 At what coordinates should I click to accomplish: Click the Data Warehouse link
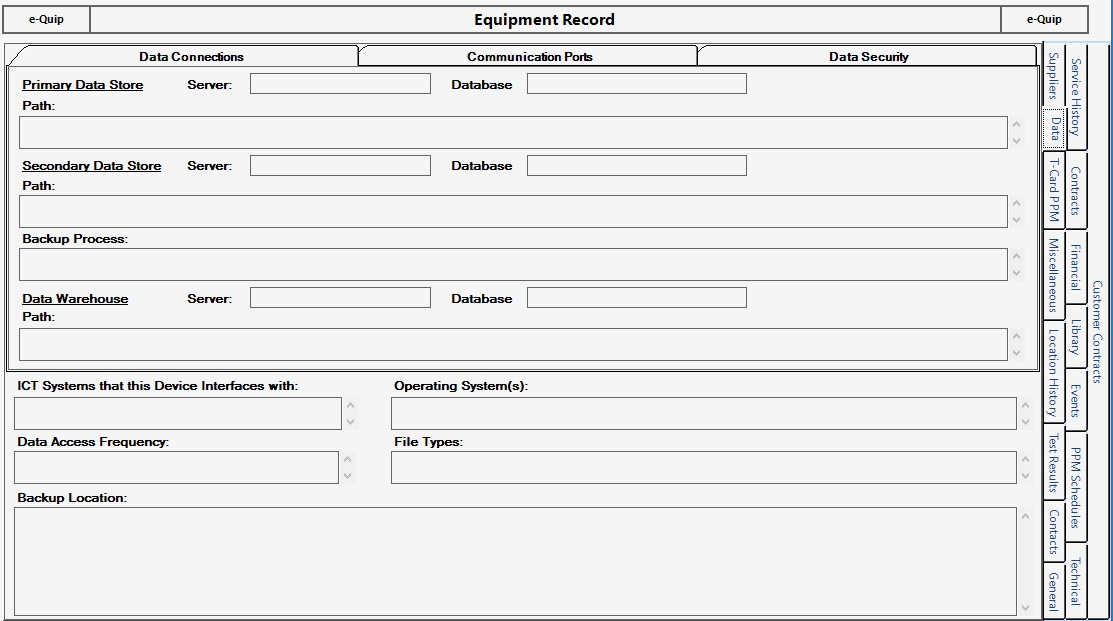click(75, 299)
